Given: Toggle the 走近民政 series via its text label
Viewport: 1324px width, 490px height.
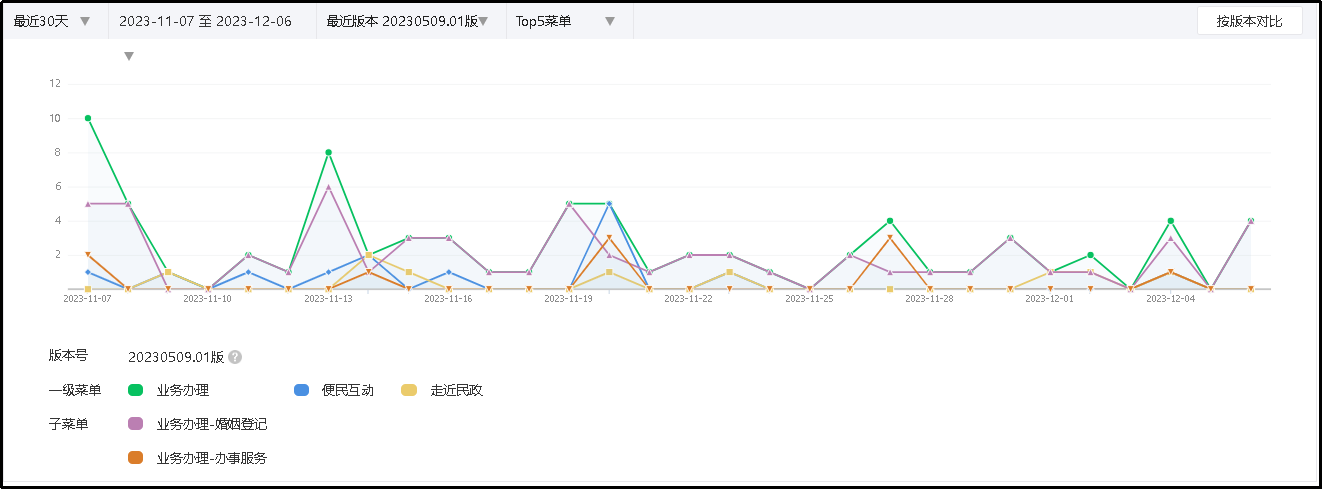Looking at the screenshot, I should [x=456, y=390].
